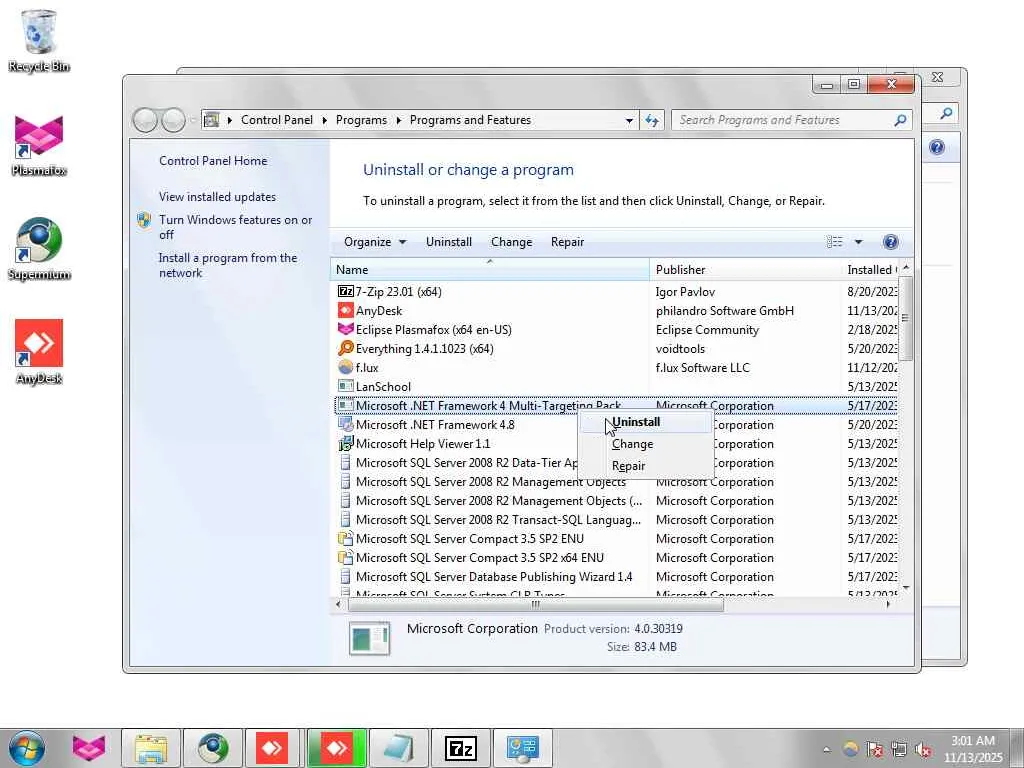Click the taskbar clock showing 3:01 AM
The height and width of the screenshot is (768, 1024).
972,749
